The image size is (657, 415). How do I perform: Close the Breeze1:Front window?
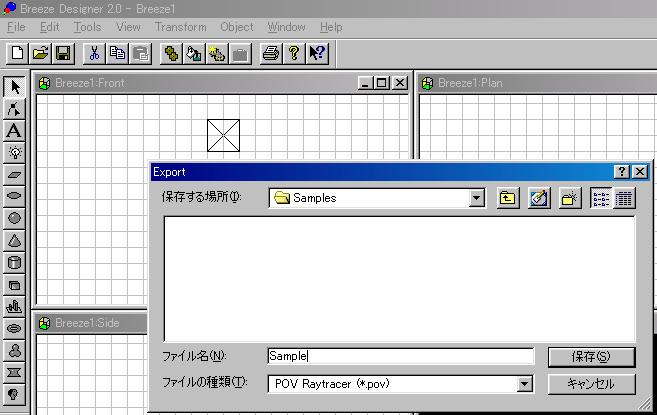click(400, 83)
